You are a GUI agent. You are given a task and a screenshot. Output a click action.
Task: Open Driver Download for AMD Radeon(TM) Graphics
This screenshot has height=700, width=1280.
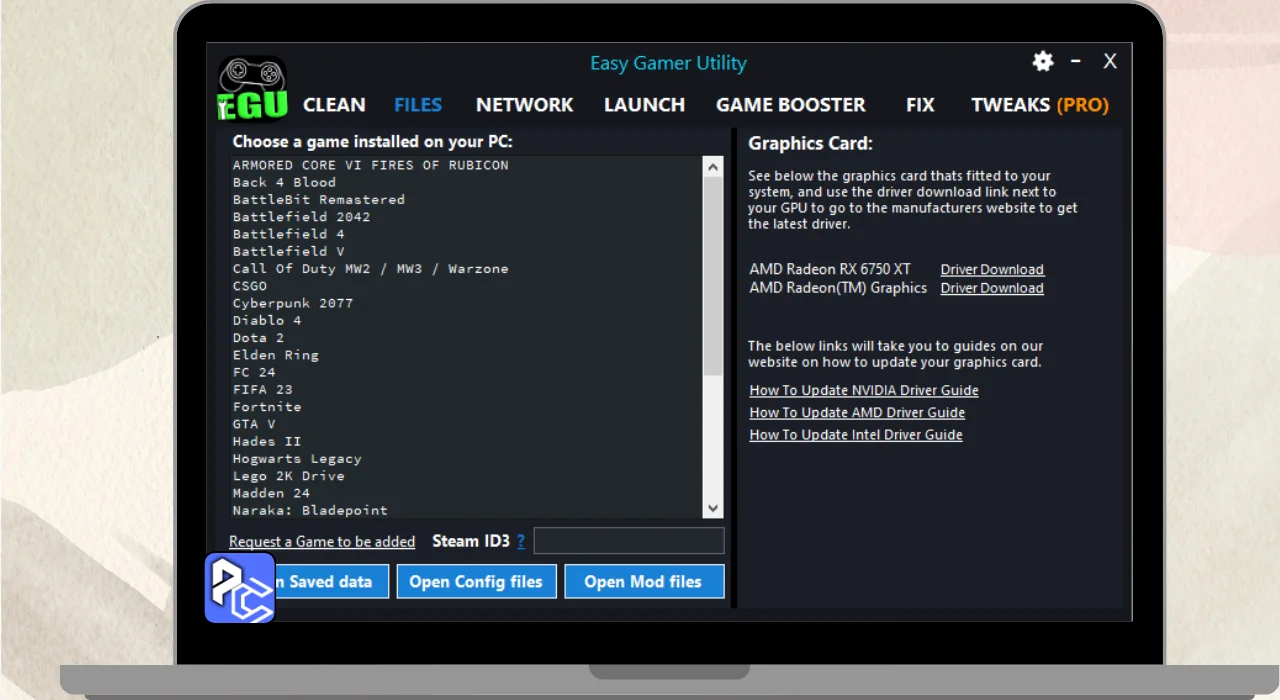coord(992,288)
